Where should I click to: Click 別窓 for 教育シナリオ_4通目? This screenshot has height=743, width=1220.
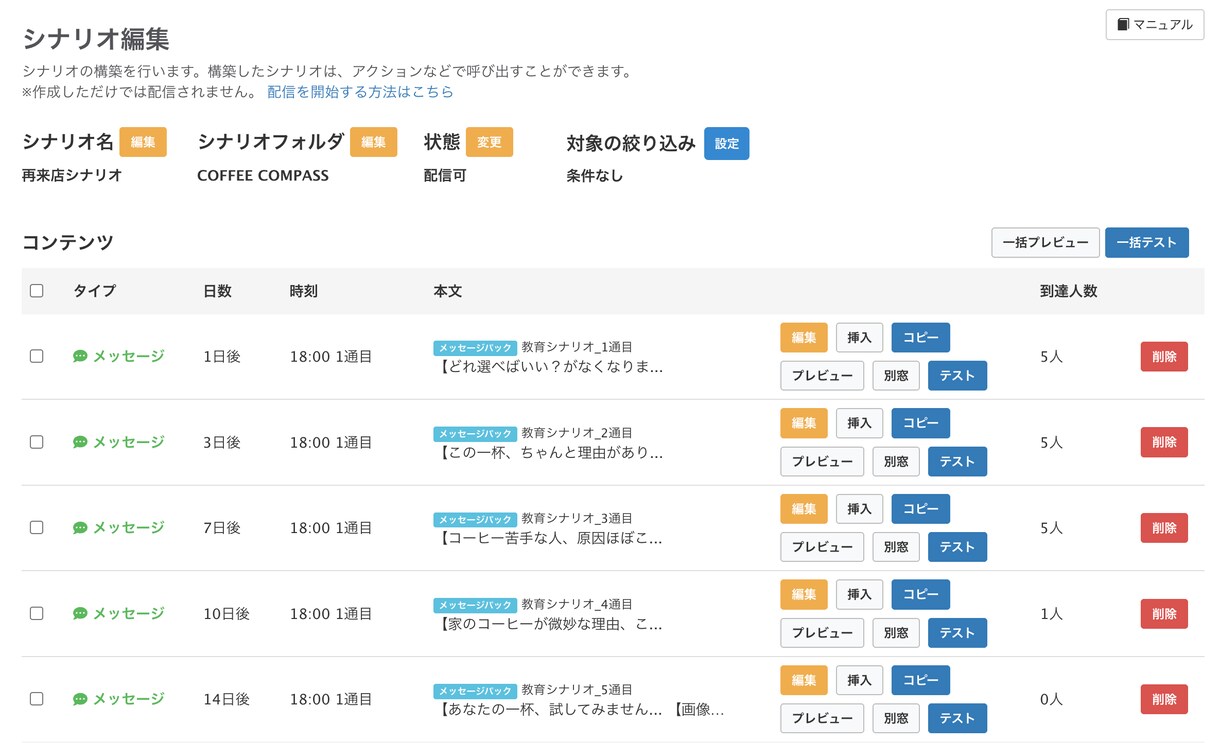[896, 632]
